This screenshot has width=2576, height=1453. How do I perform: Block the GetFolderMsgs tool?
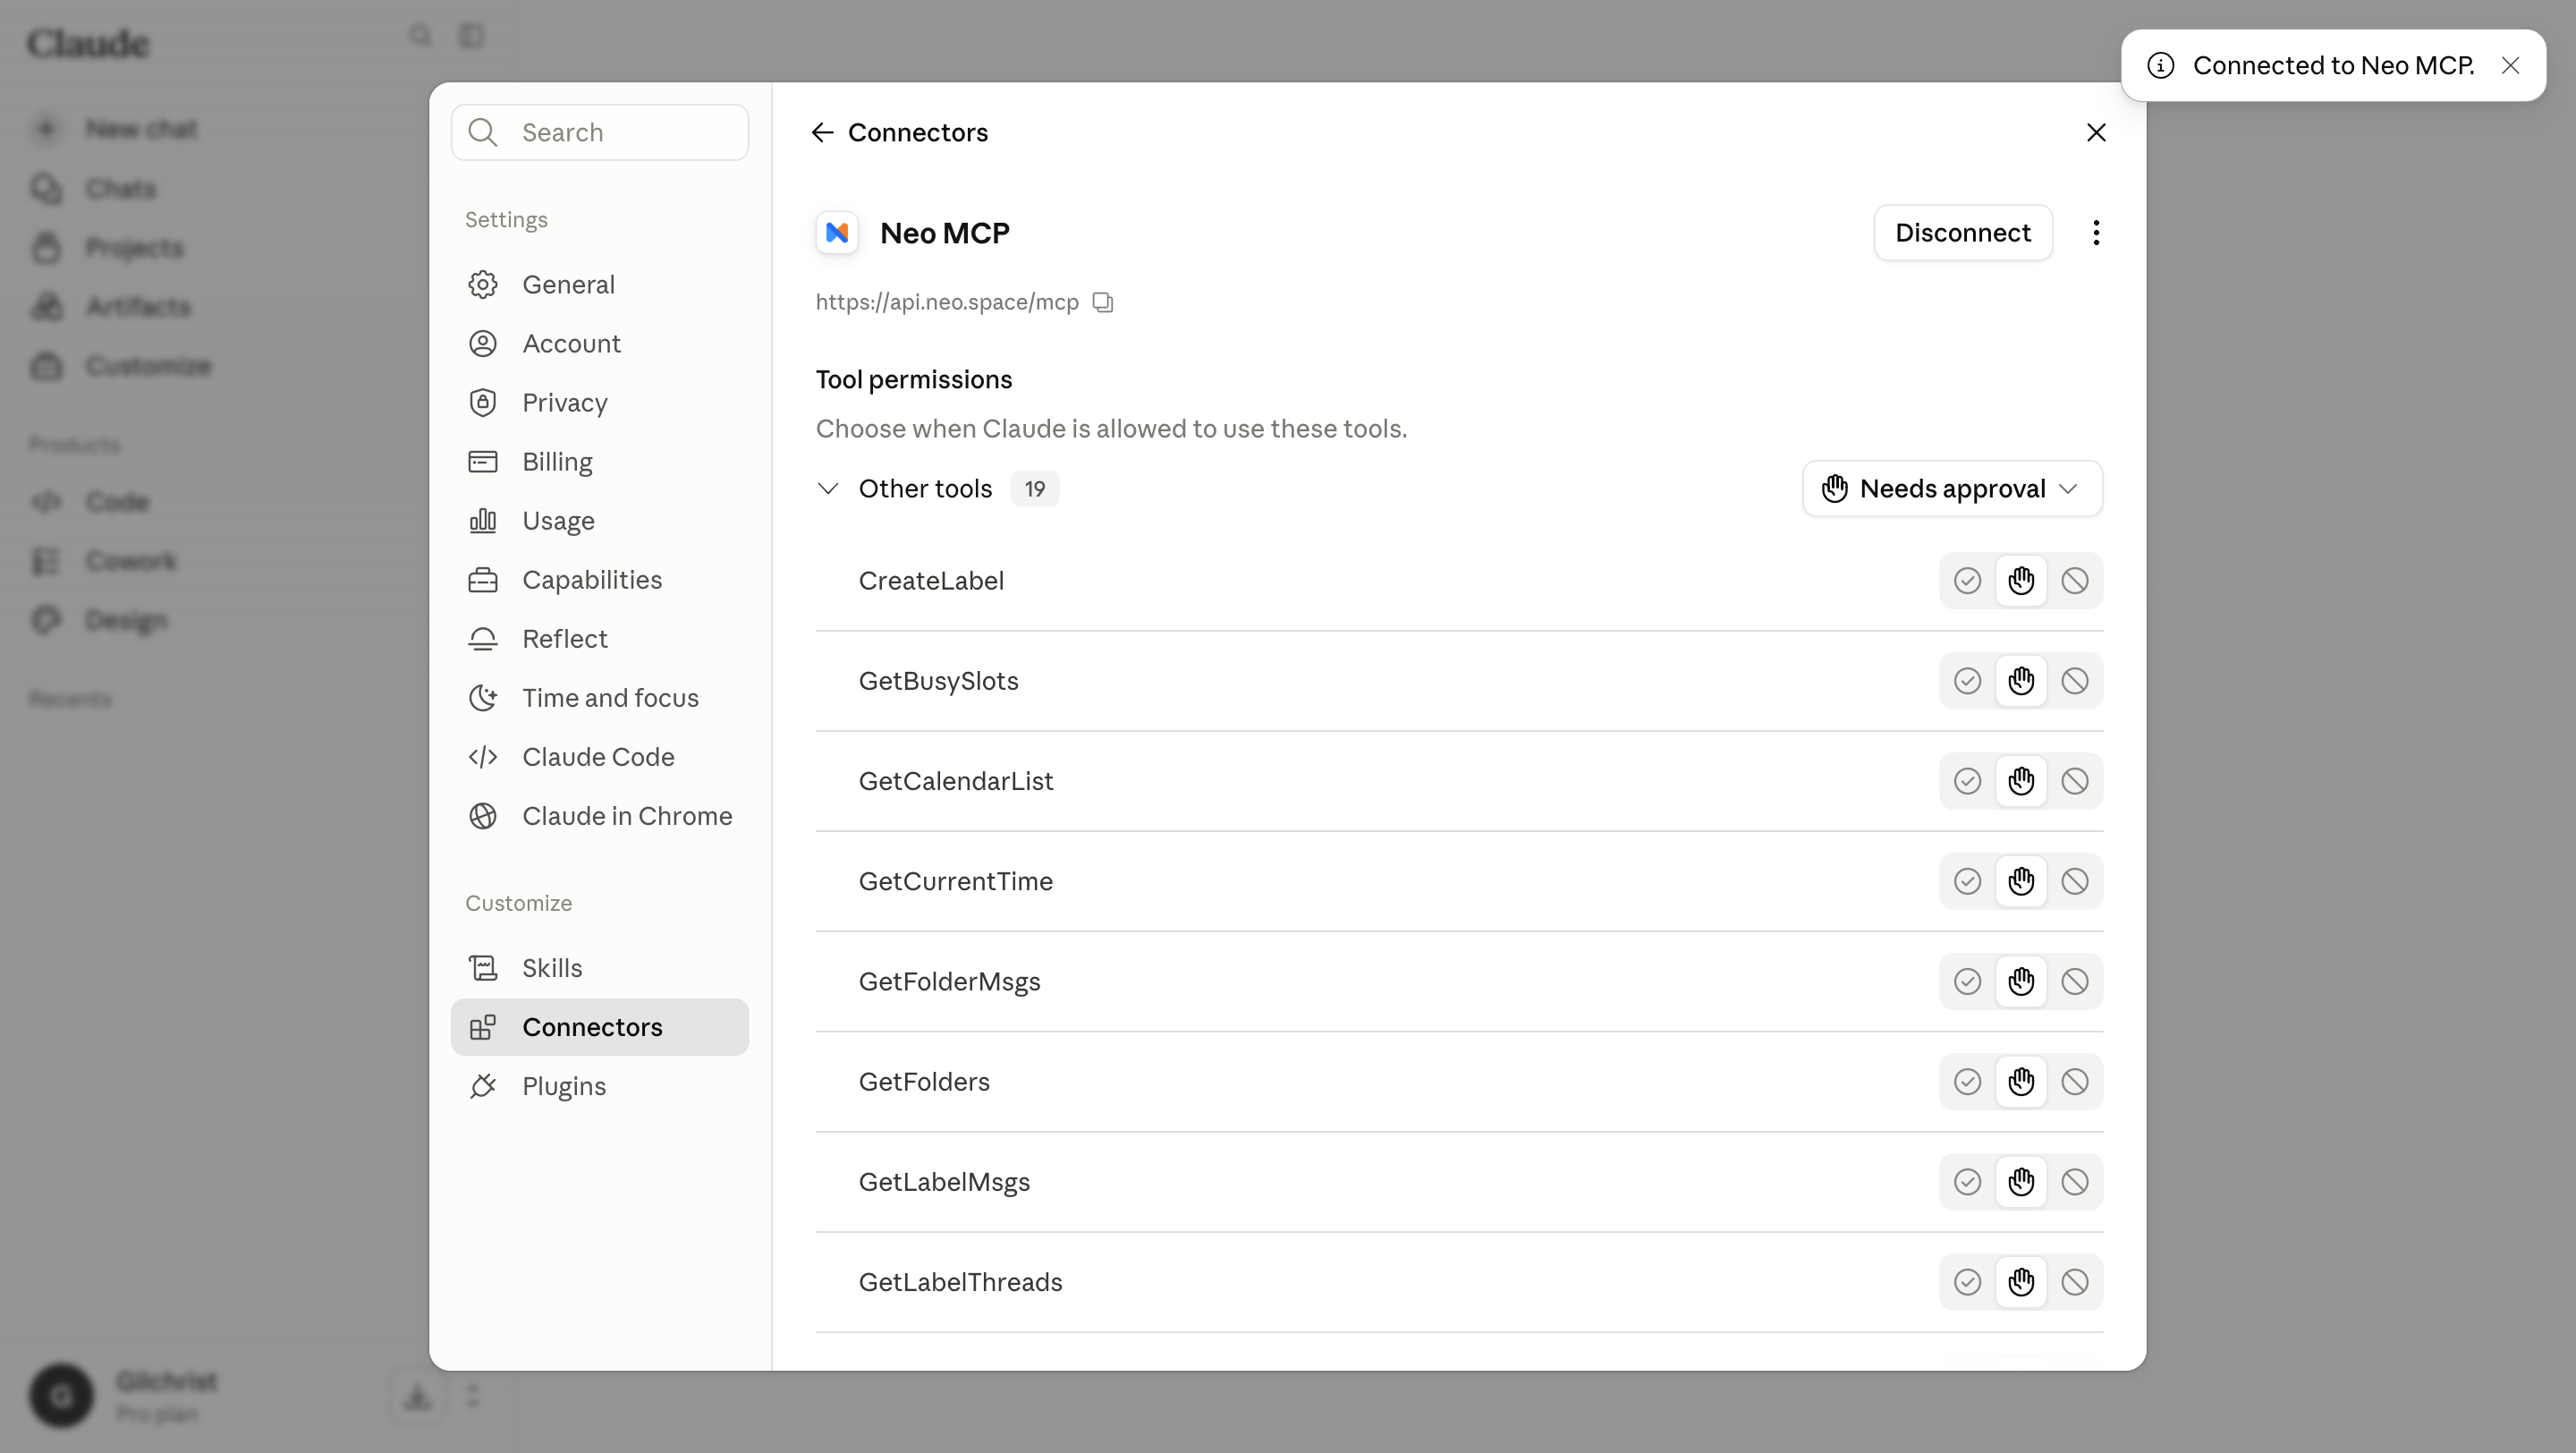[2075, 981]
